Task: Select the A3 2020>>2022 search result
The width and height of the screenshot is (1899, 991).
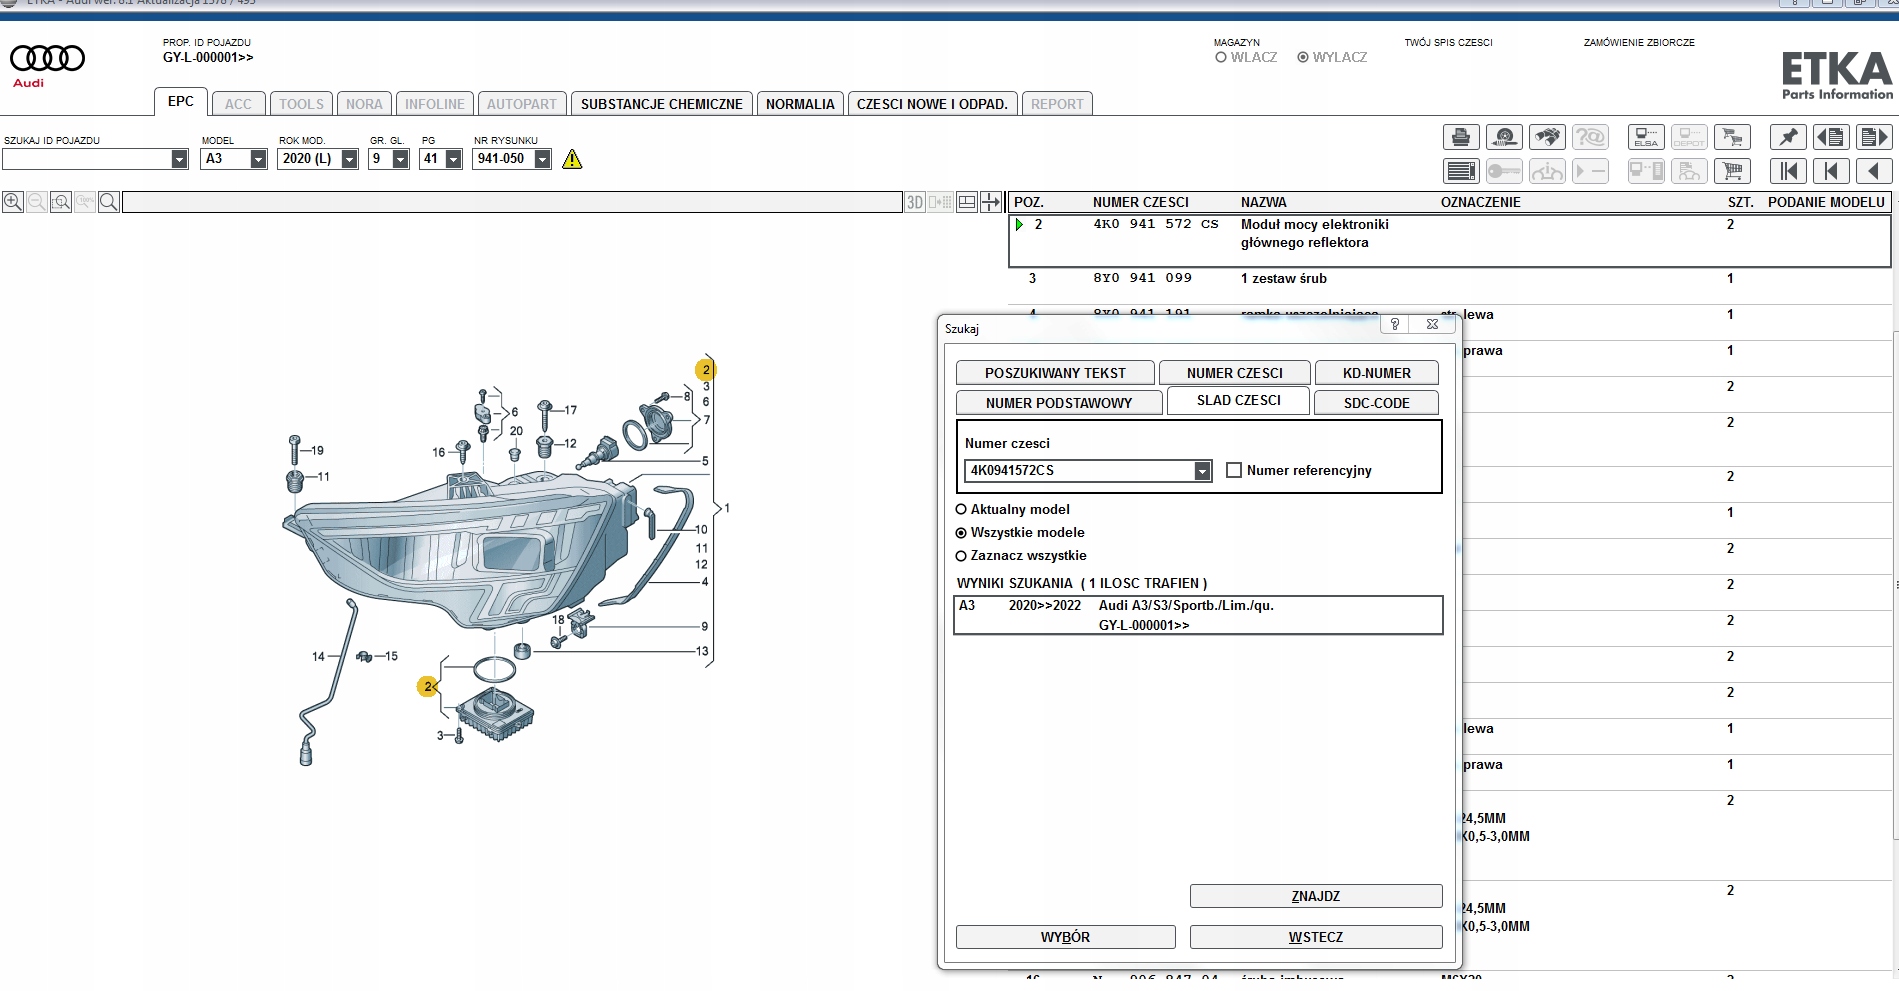Action: pos(1197,615)
